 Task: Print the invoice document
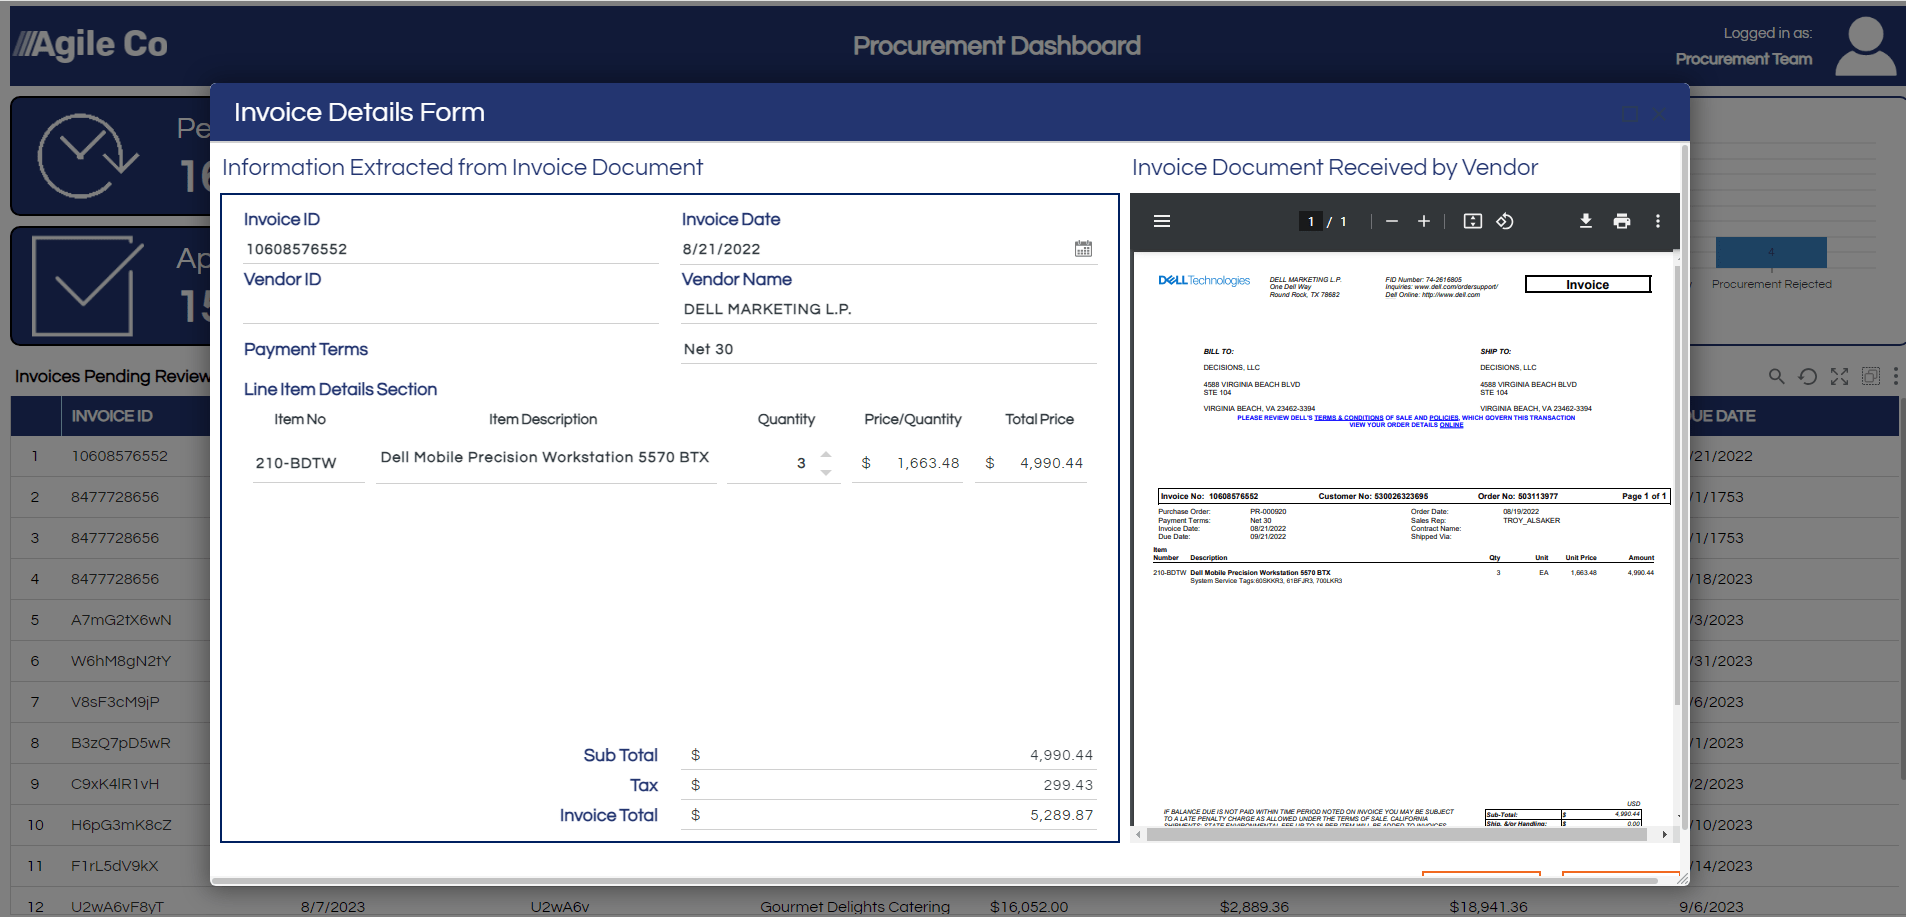pyautogui.click(x=1622, y=221)
